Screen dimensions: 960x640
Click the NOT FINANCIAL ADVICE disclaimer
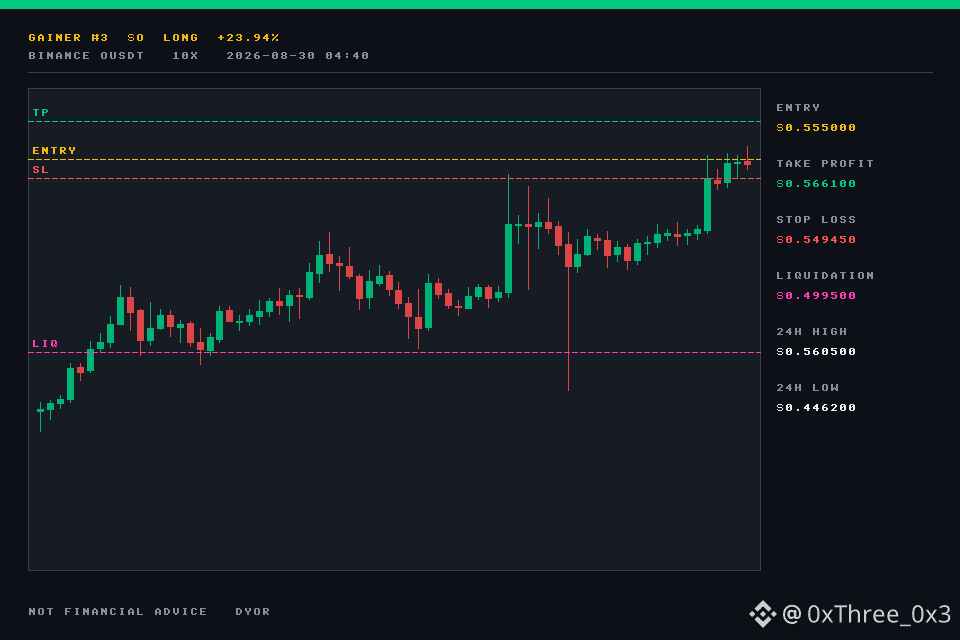tap(118, 611)
